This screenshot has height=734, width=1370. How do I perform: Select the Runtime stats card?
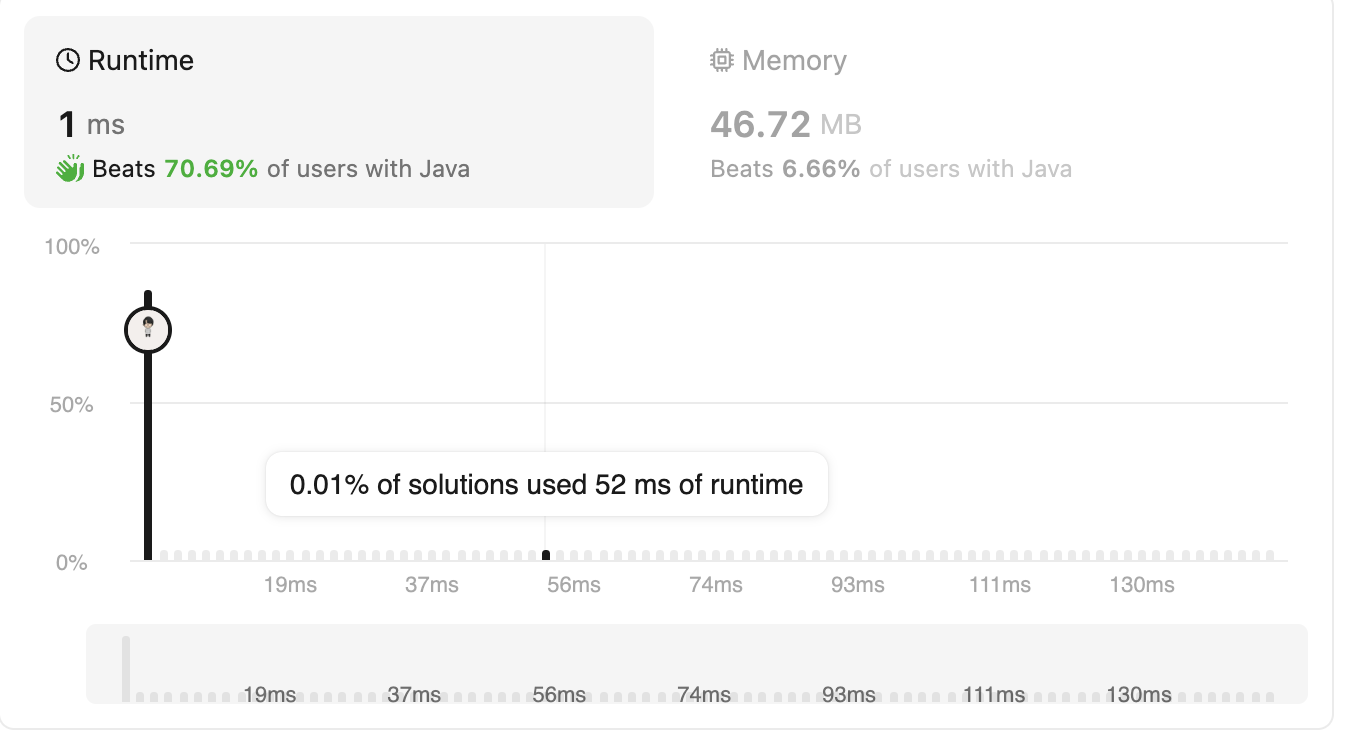click(338, 112)
